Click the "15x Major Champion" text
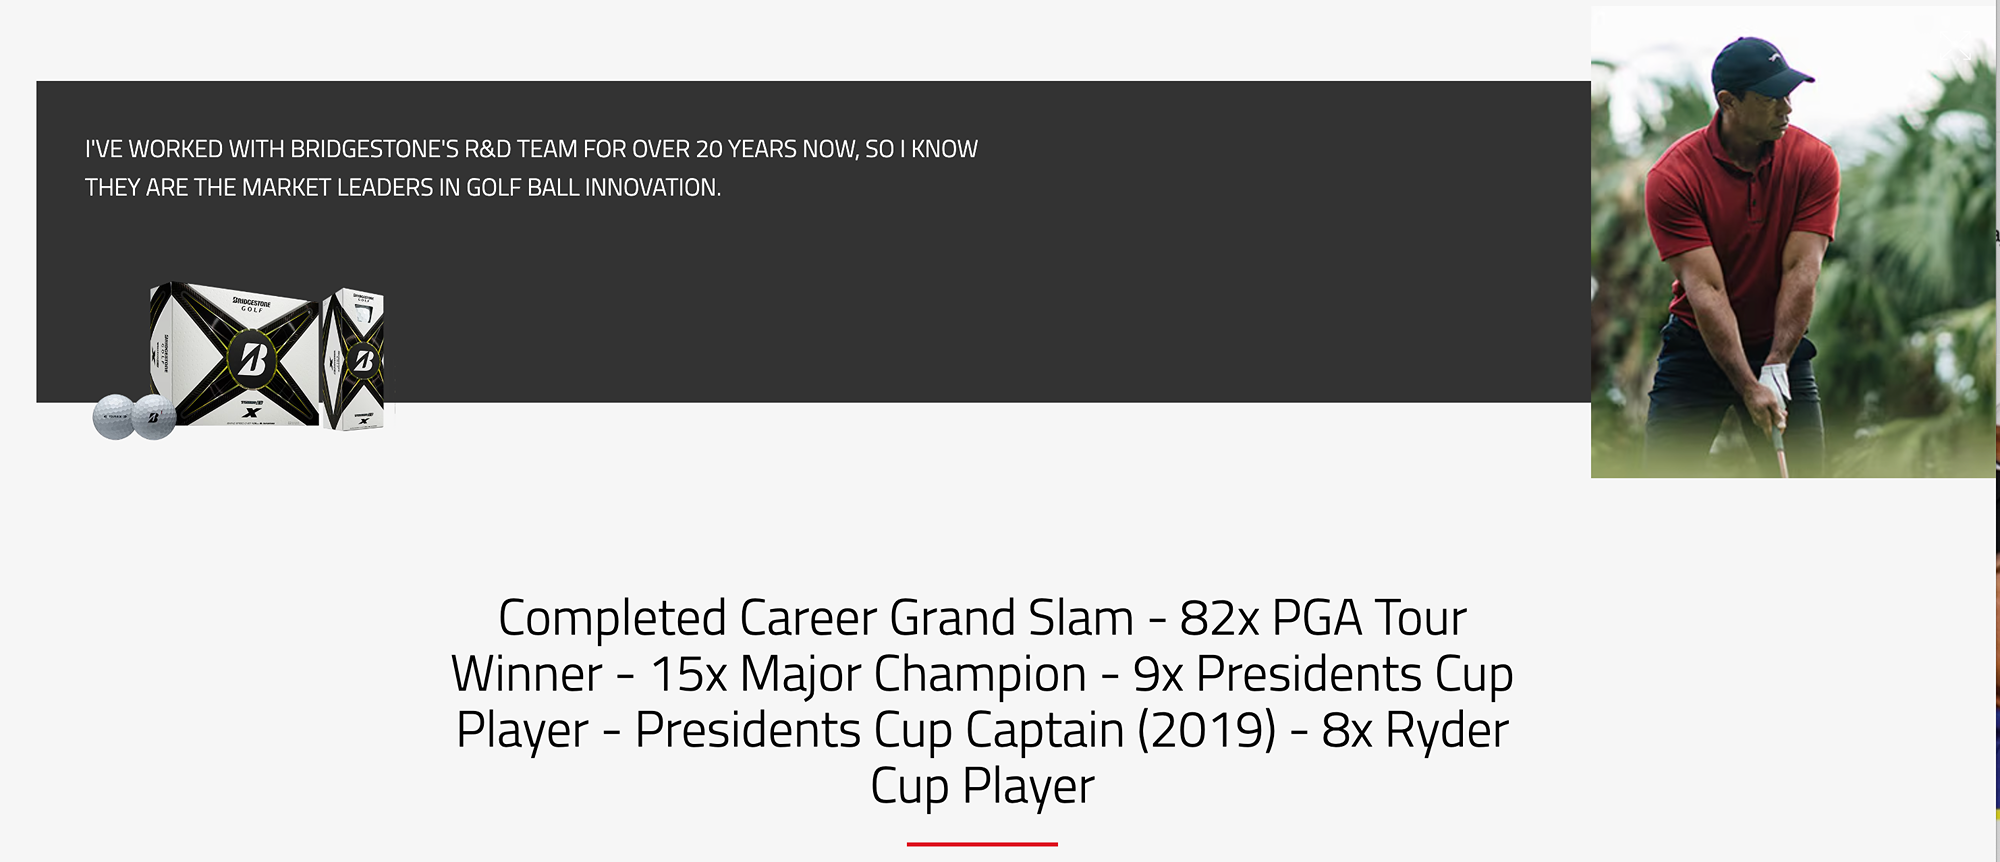The height and width of the screenshot is (862, 2000). [868, 674]
